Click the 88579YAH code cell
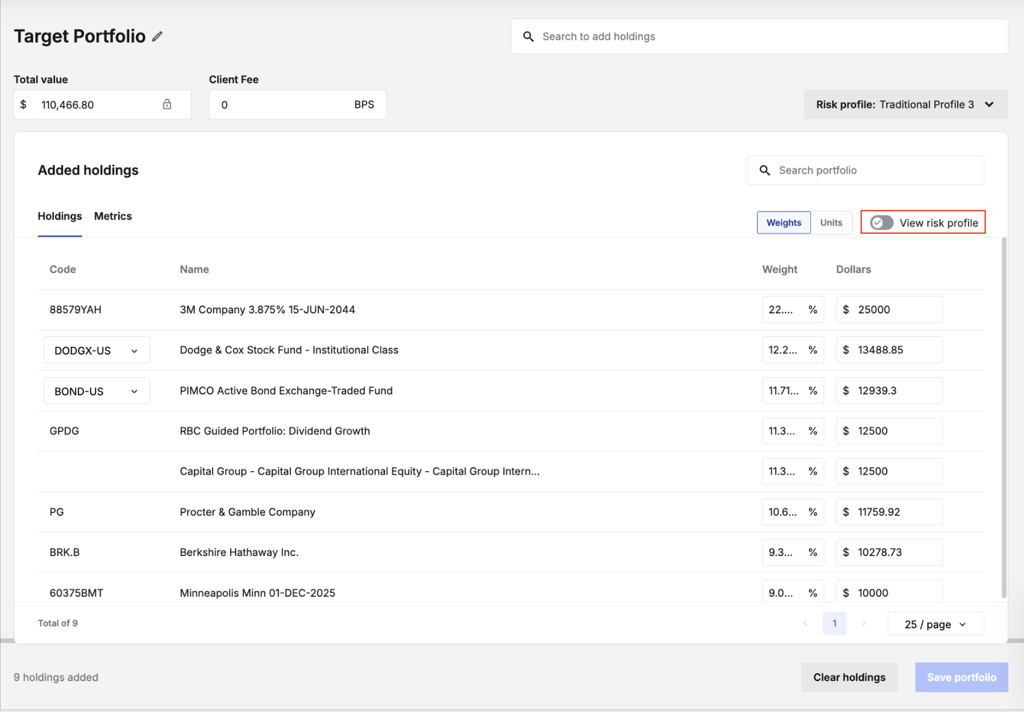 point(75,310)
